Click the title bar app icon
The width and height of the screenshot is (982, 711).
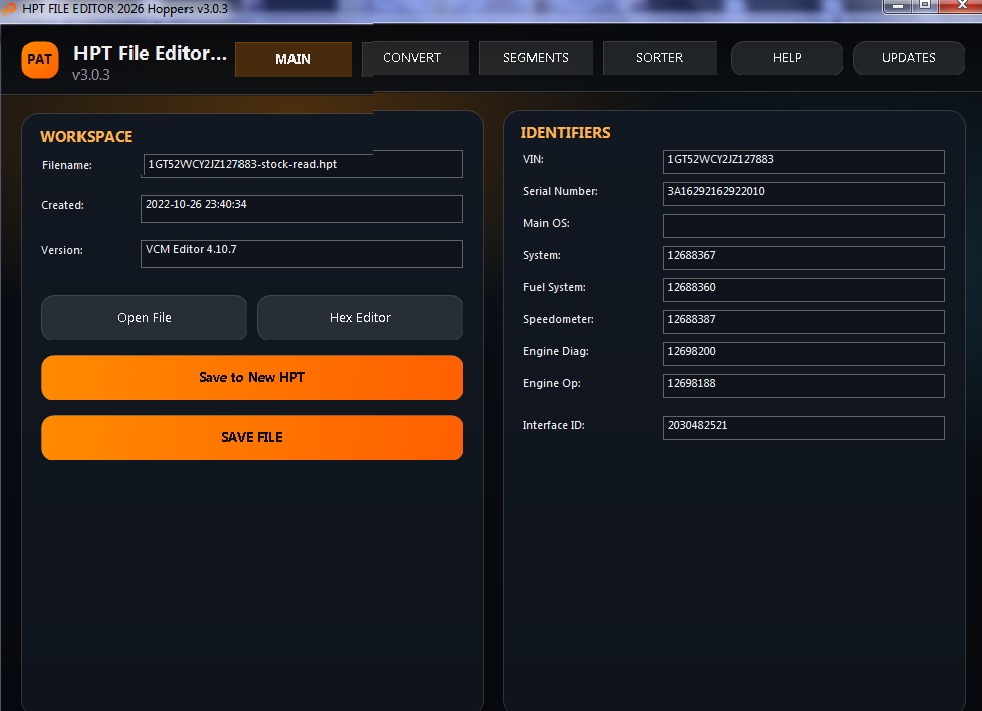10,8
